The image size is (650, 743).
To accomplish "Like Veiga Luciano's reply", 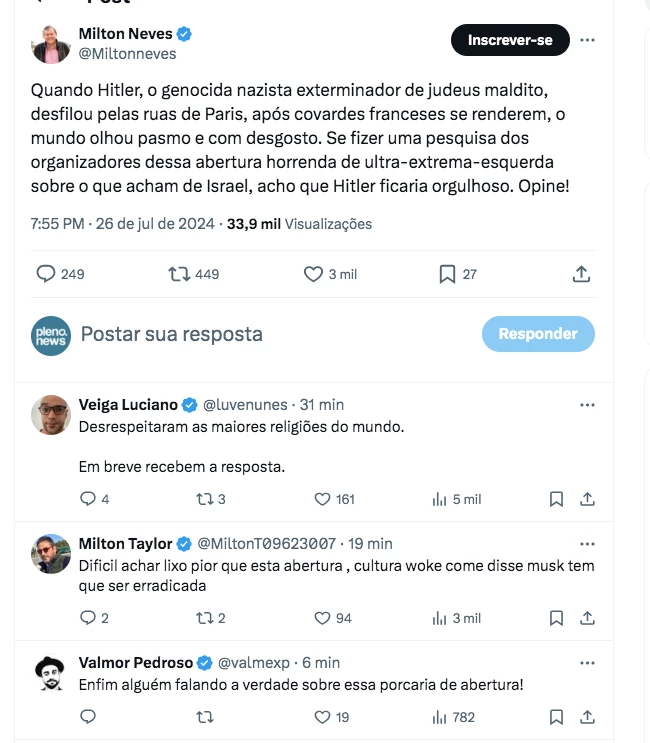I will pyautogui.click(x=322, y=499).
